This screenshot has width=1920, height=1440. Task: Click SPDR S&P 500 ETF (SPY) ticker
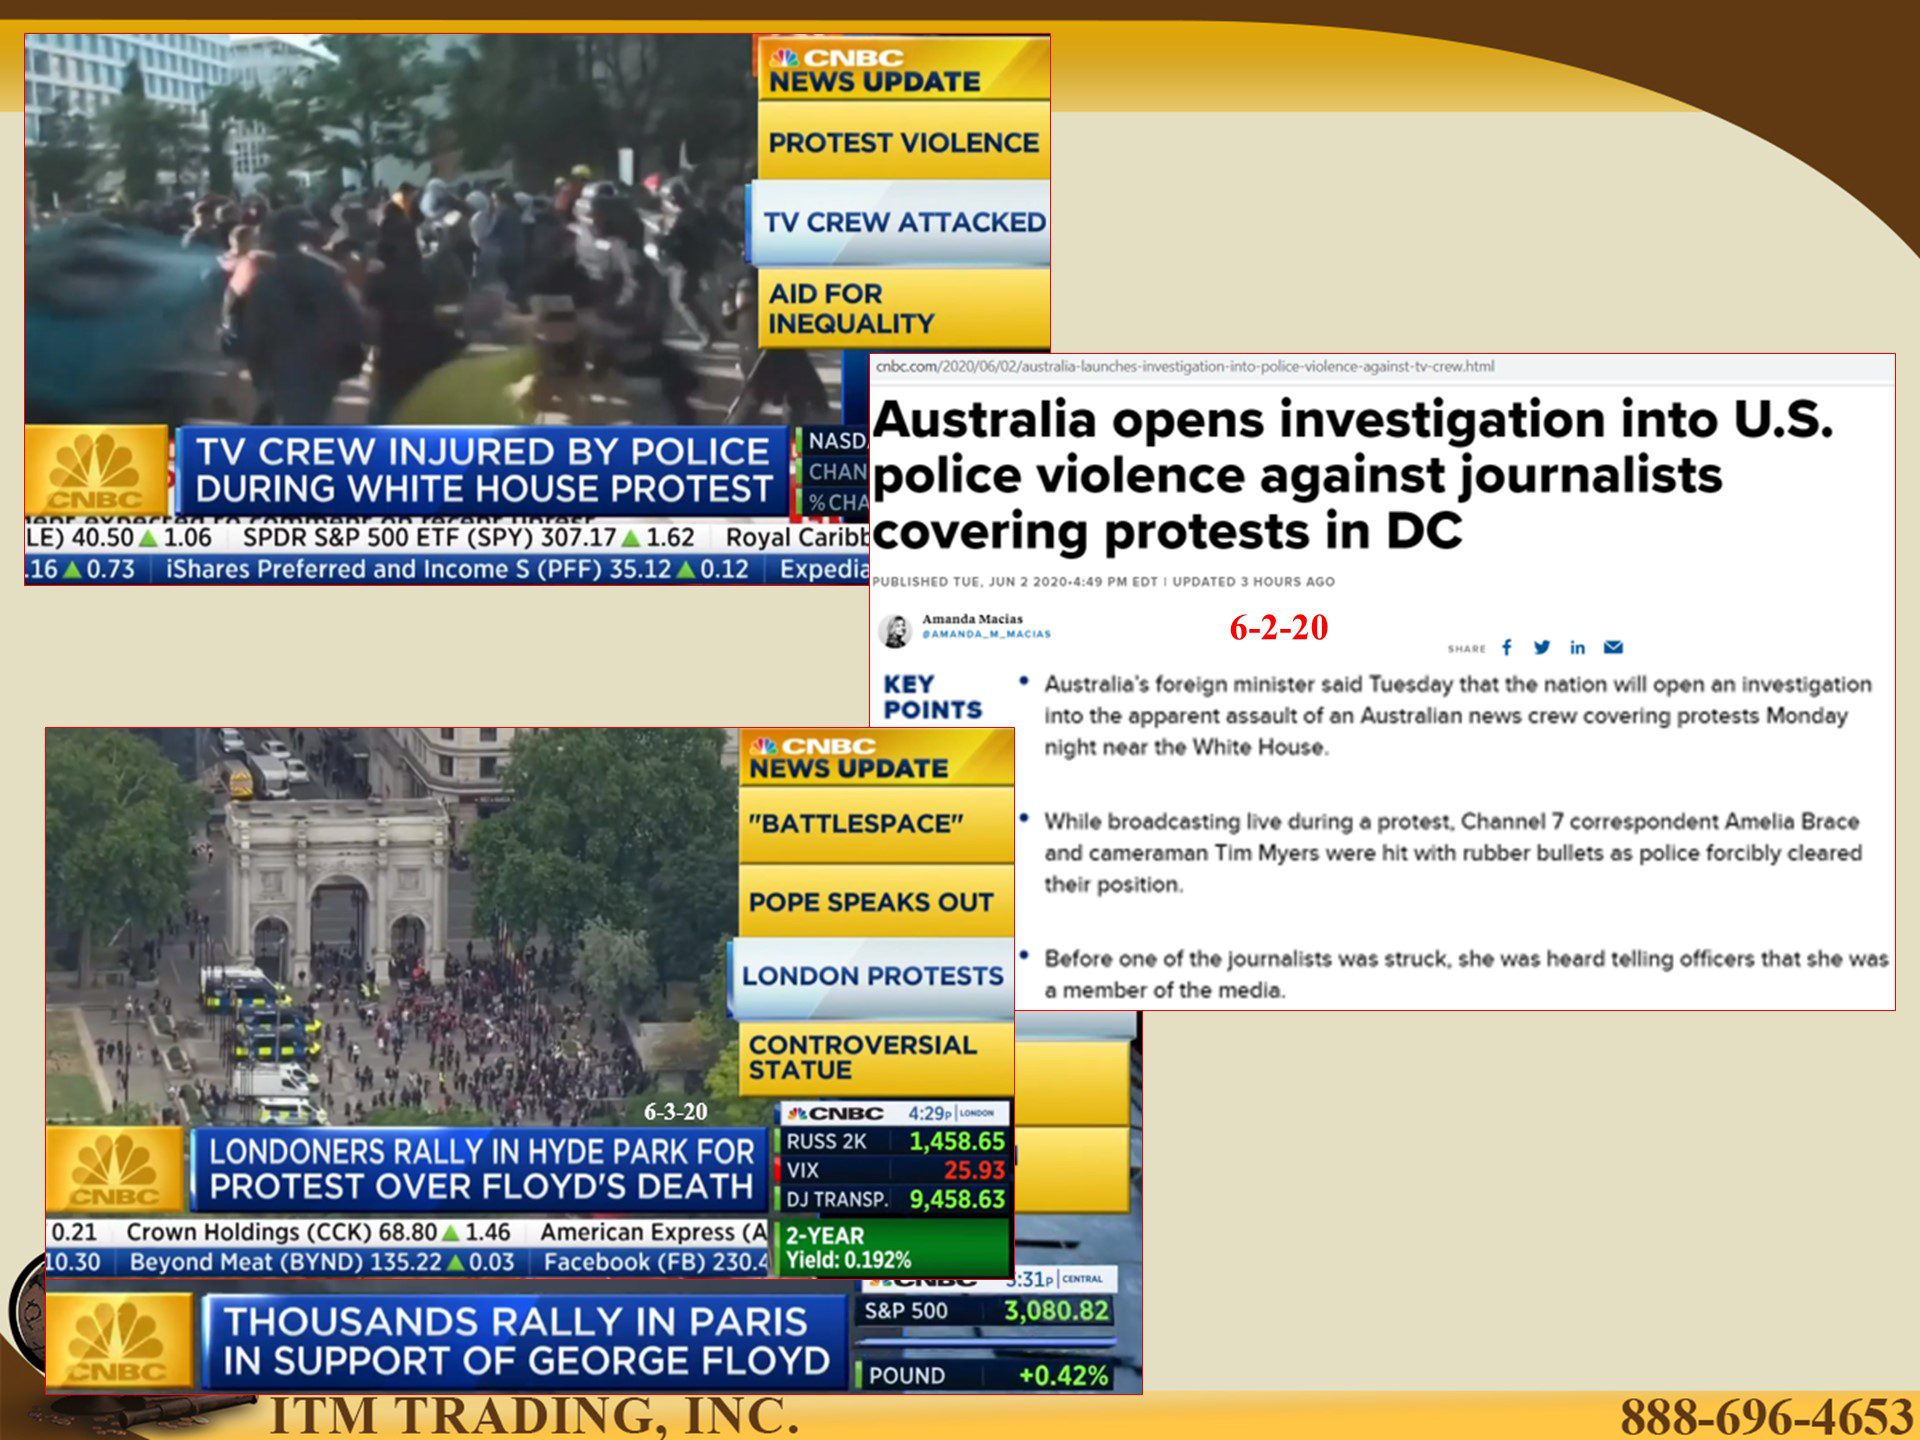click(468, 538)
